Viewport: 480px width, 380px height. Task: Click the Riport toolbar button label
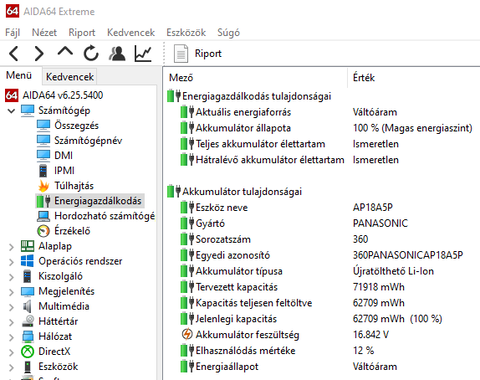pyautogui.click(x=208, y=53)
